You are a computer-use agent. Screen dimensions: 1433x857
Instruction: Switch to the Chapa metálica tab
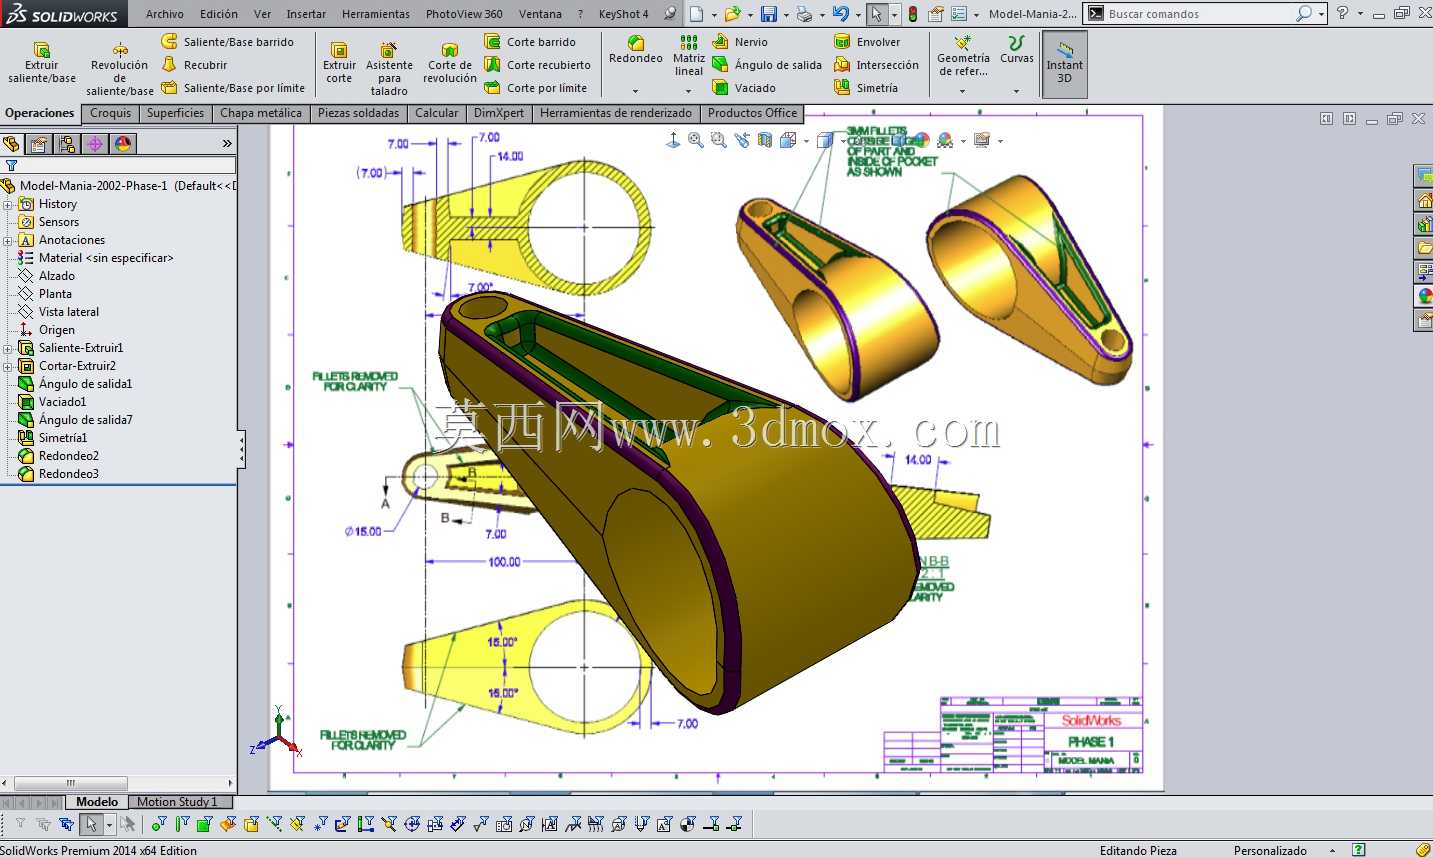pyautogui.click(x=261, y=113)
